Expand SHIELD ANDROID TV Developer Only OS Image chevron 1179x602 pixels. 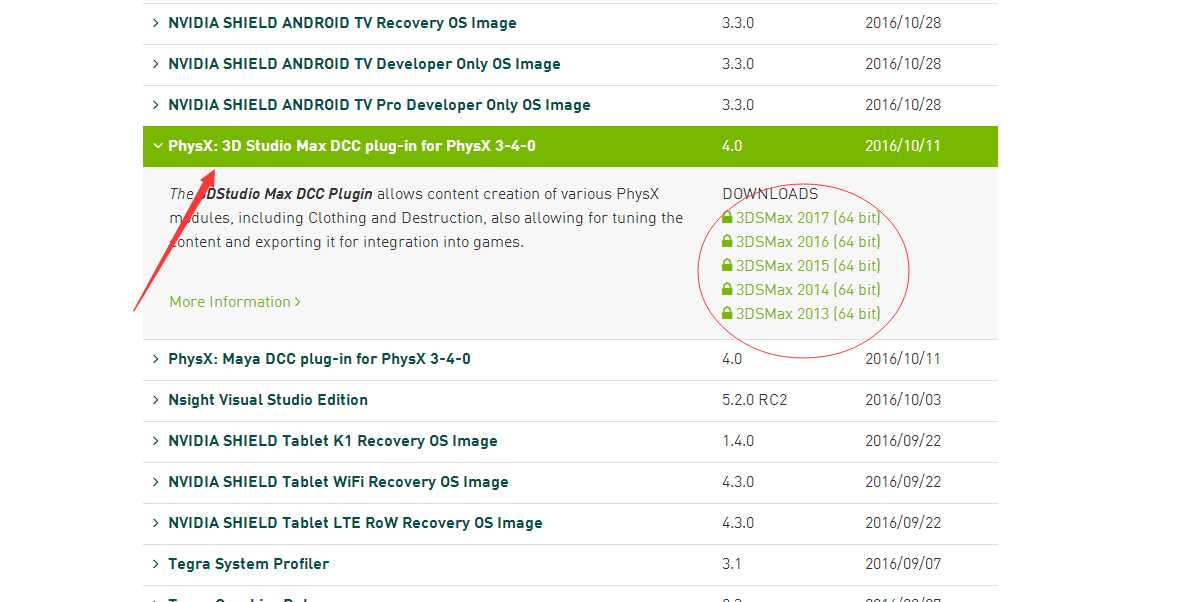[156, 64]
